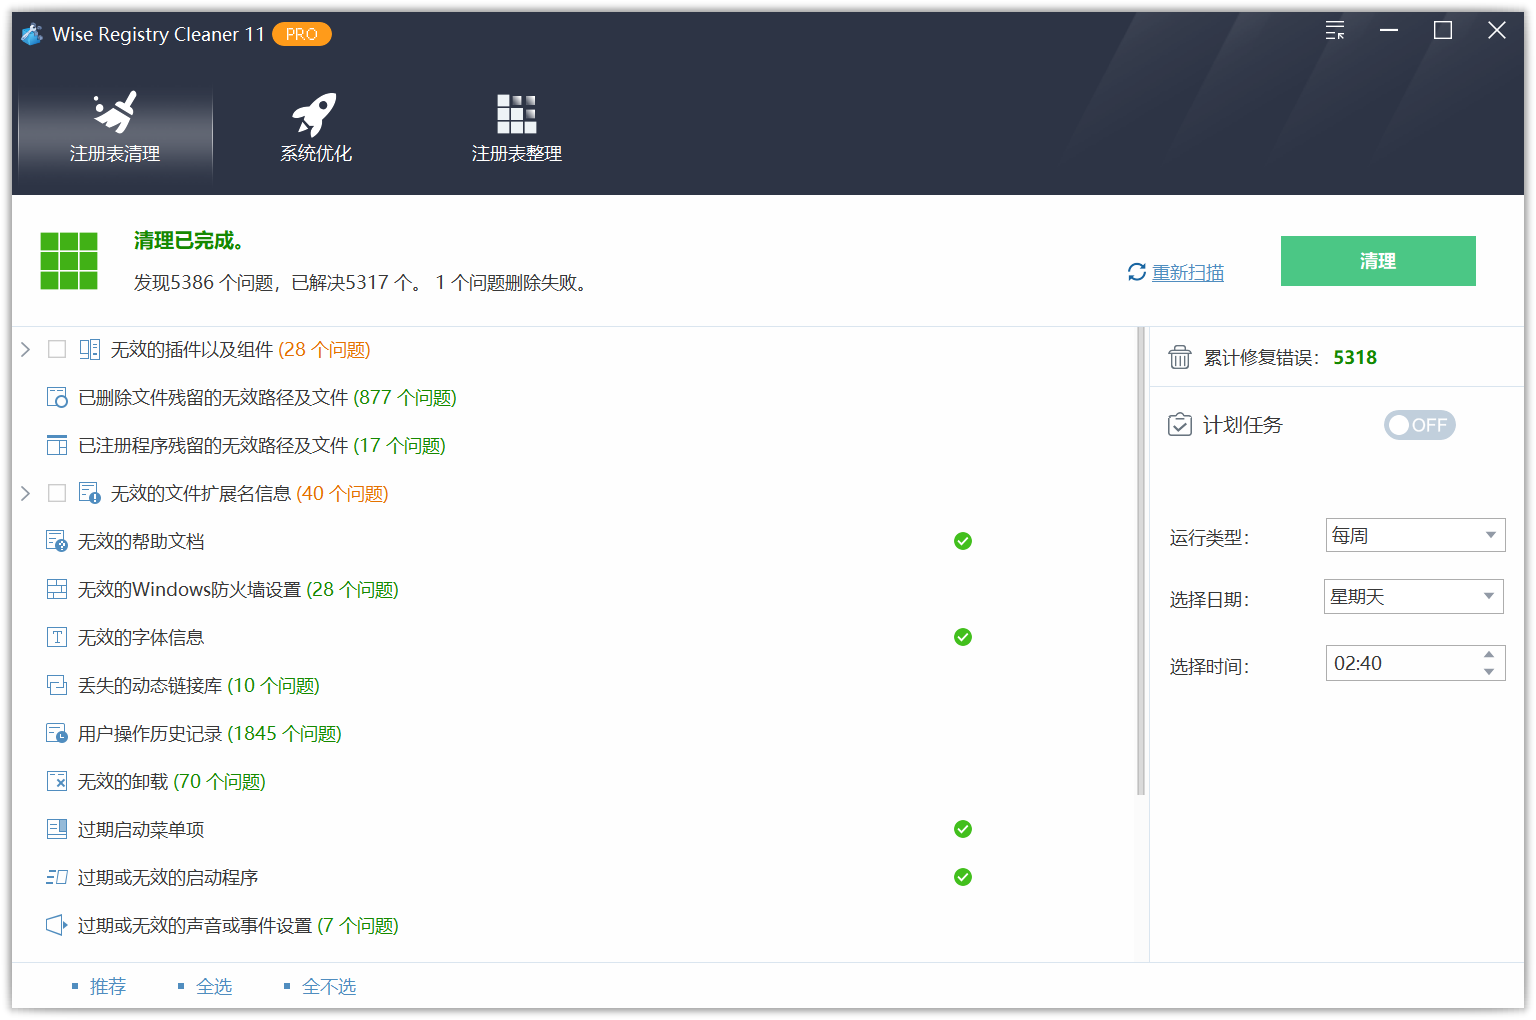Click the 全不选 link
Screen dimensions: 1536x1020
click(329, 986)
